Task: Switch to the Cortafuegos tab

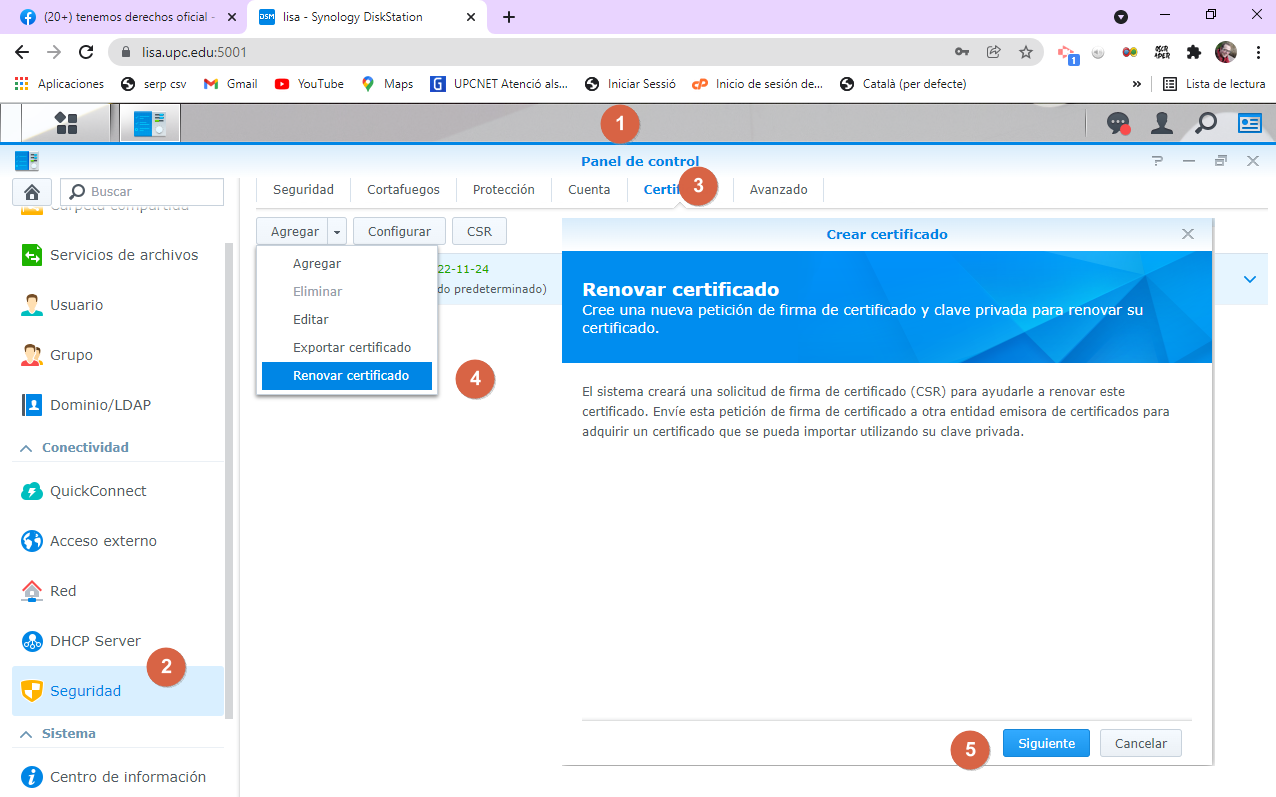Action: [403, 190]
